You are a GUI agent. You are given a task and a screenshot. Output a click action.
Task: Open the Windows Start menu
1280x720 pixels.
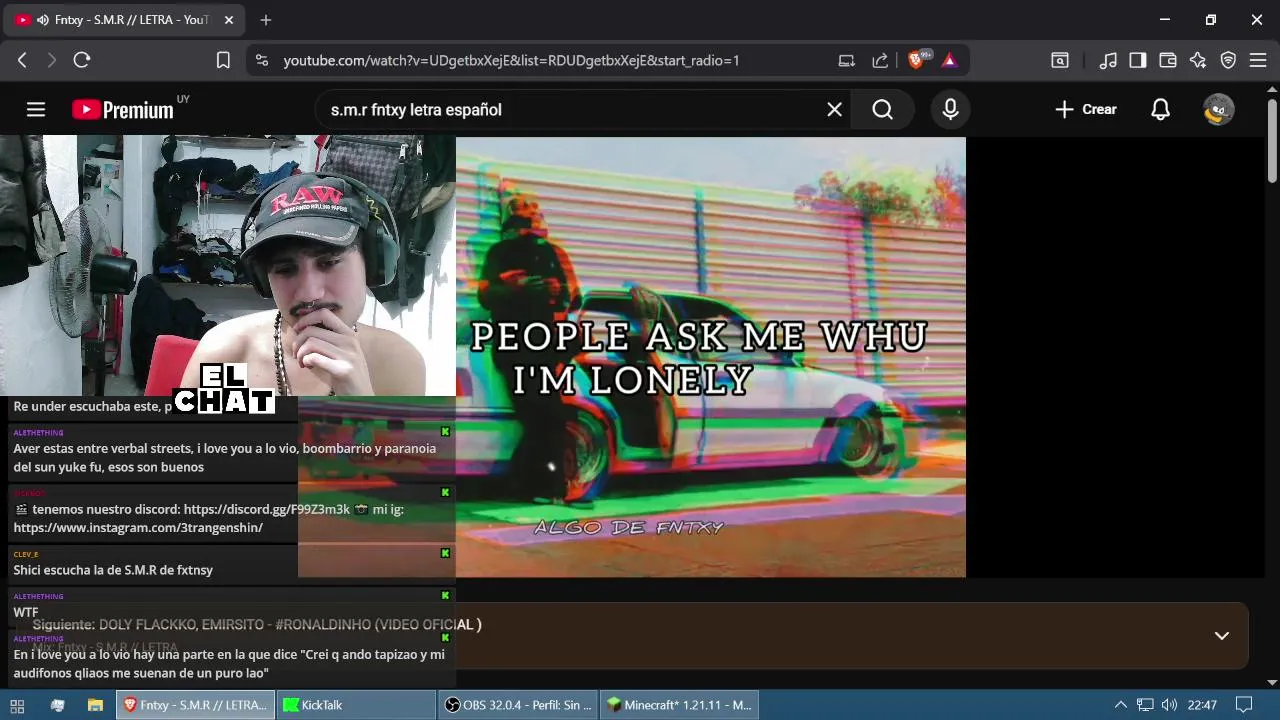coord(17,705)
